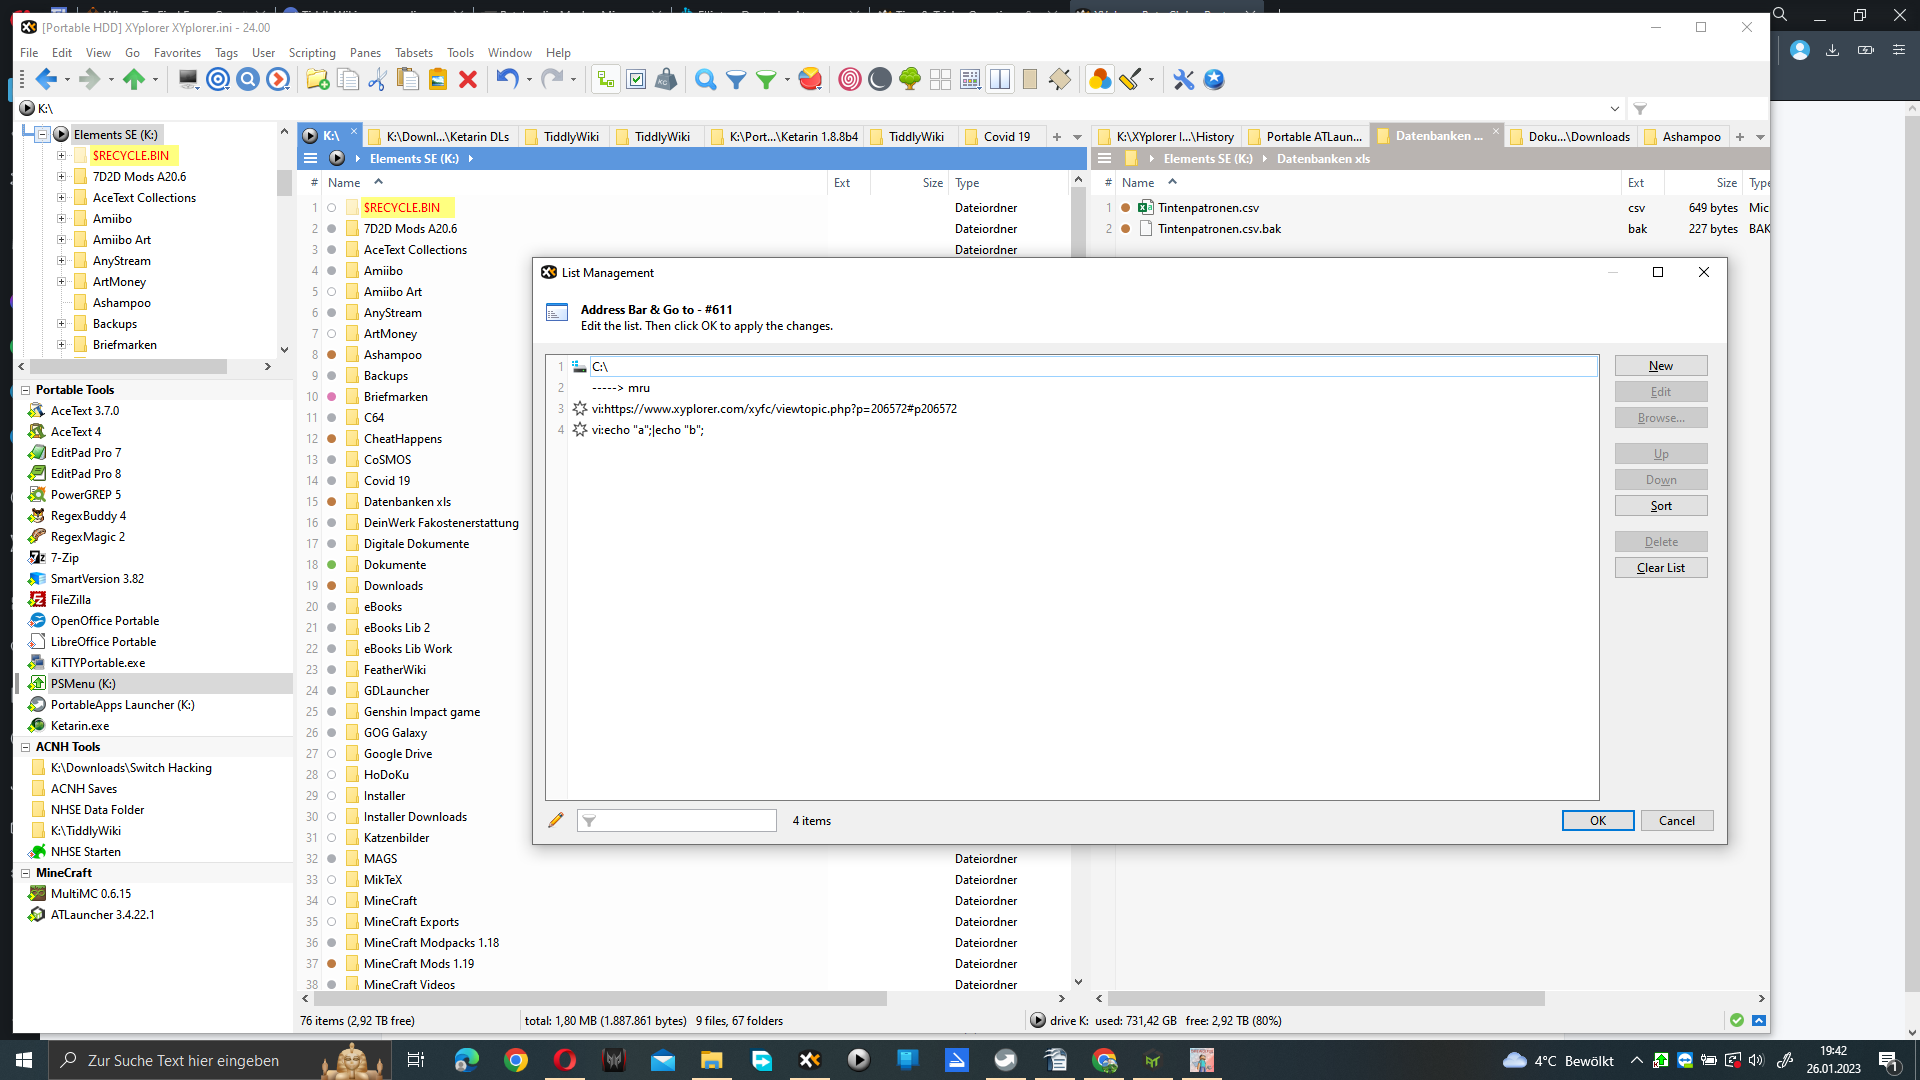Click the K:\ address bar field

820,109
